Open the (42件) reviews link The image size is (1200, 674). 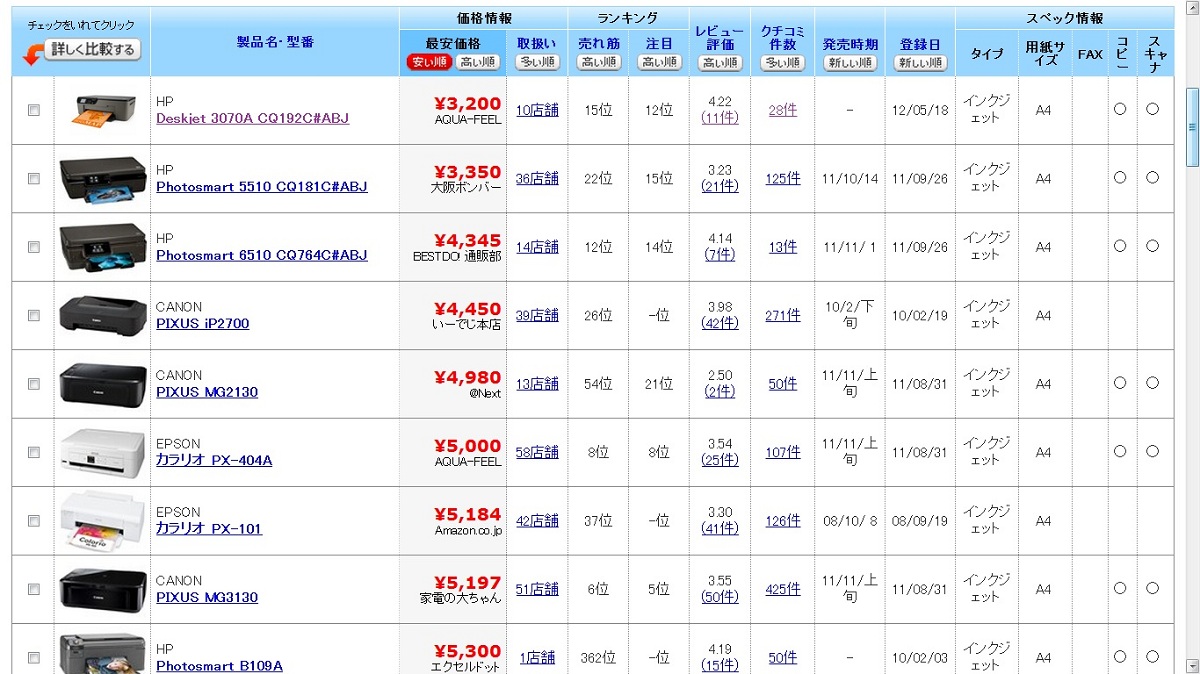coord(720,323)
